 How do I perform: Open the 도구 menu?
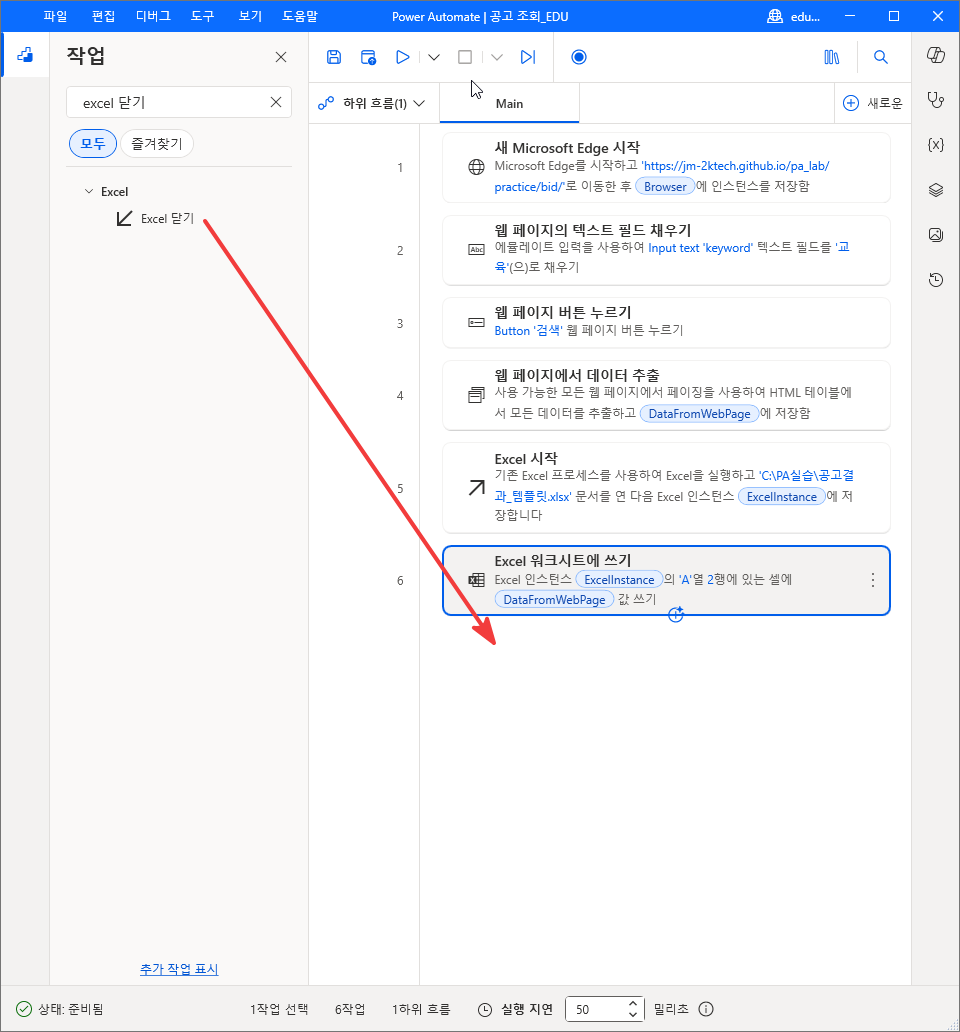[203, 16]
